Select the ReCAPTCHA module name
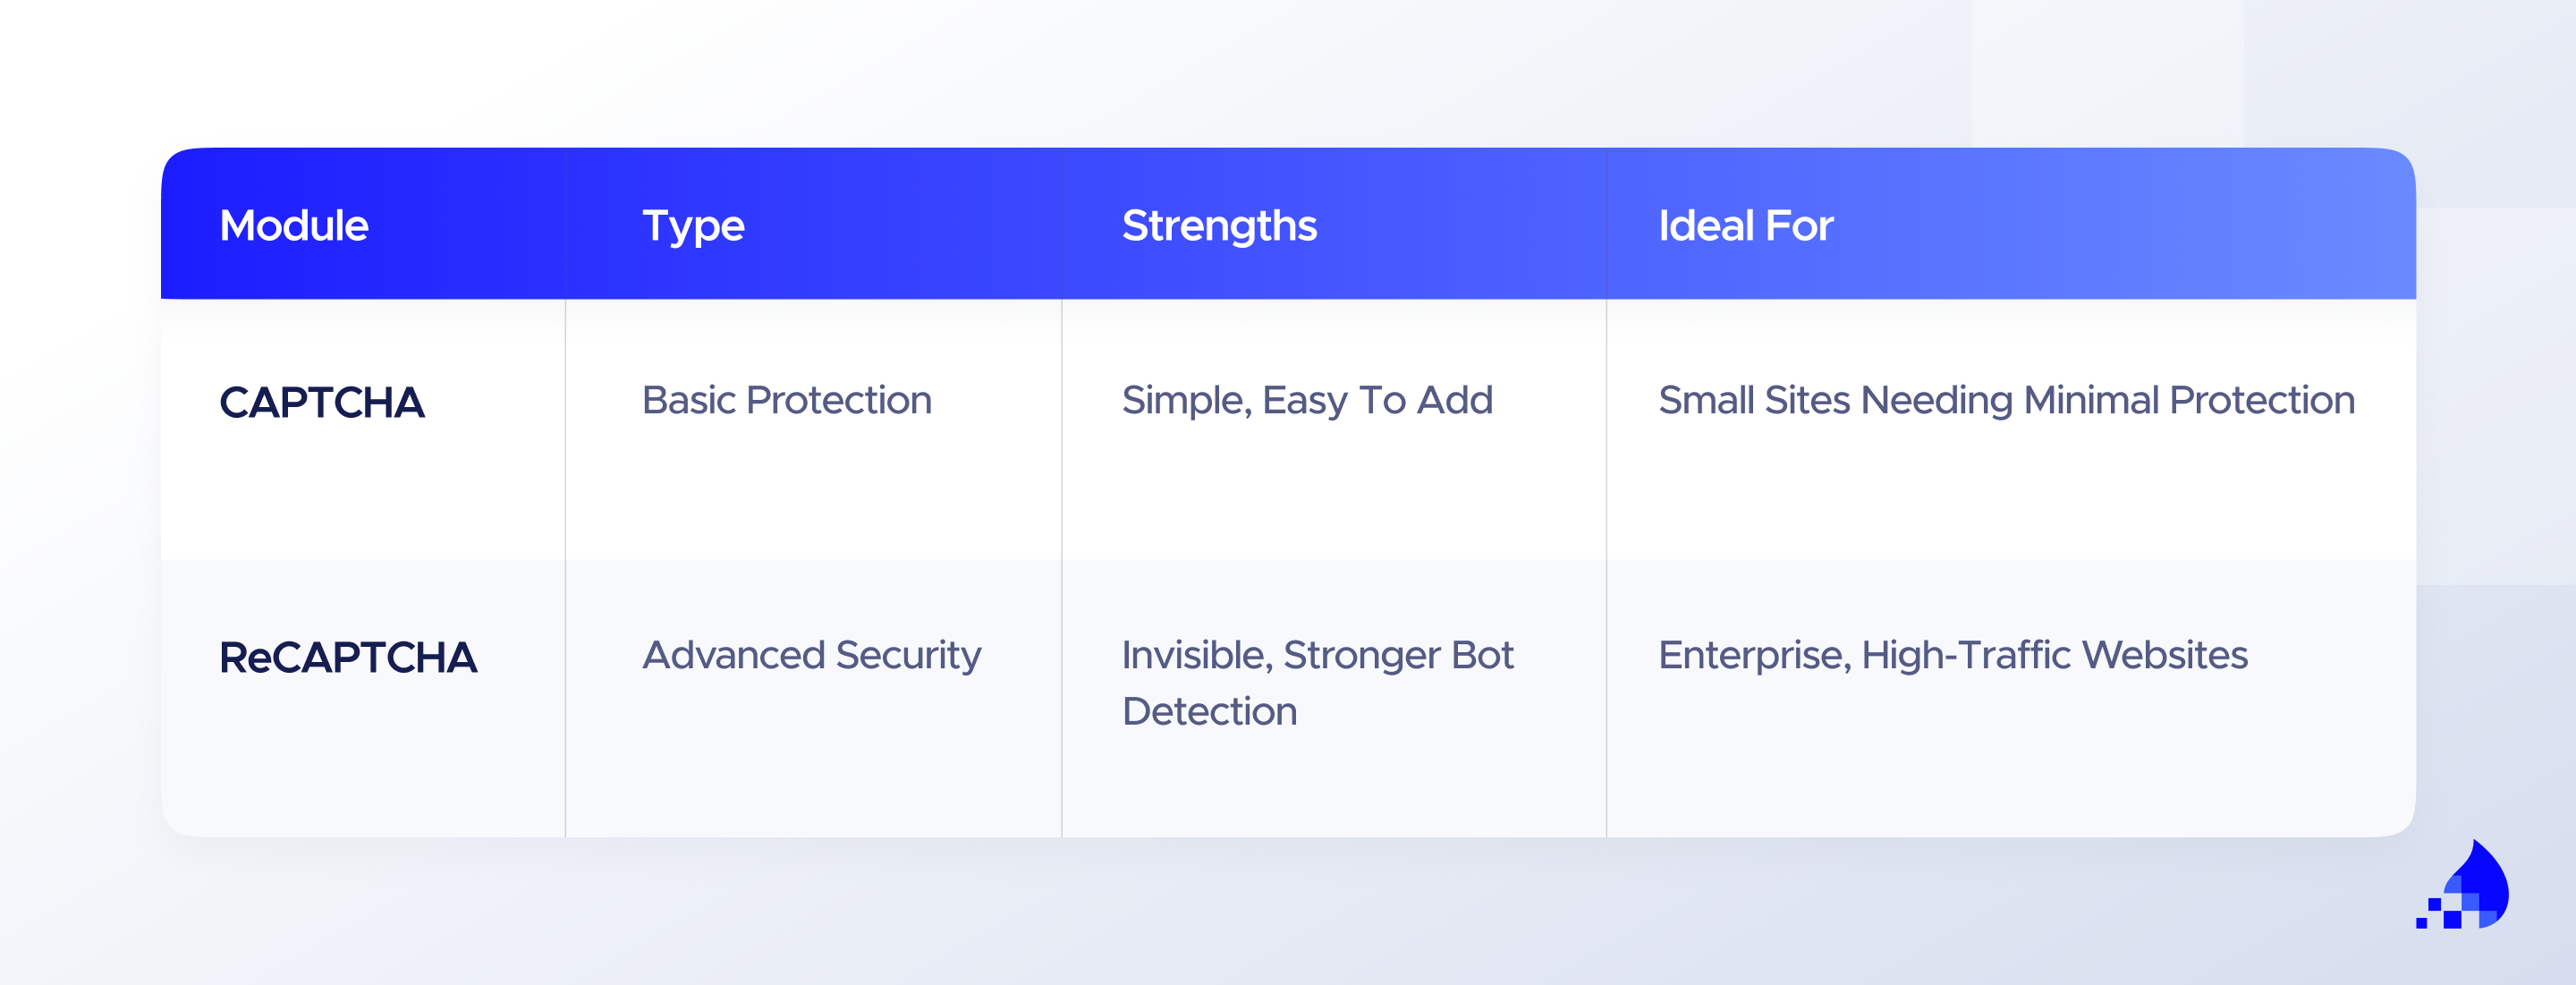The image size is (2576, 985). tap(348, 658)
